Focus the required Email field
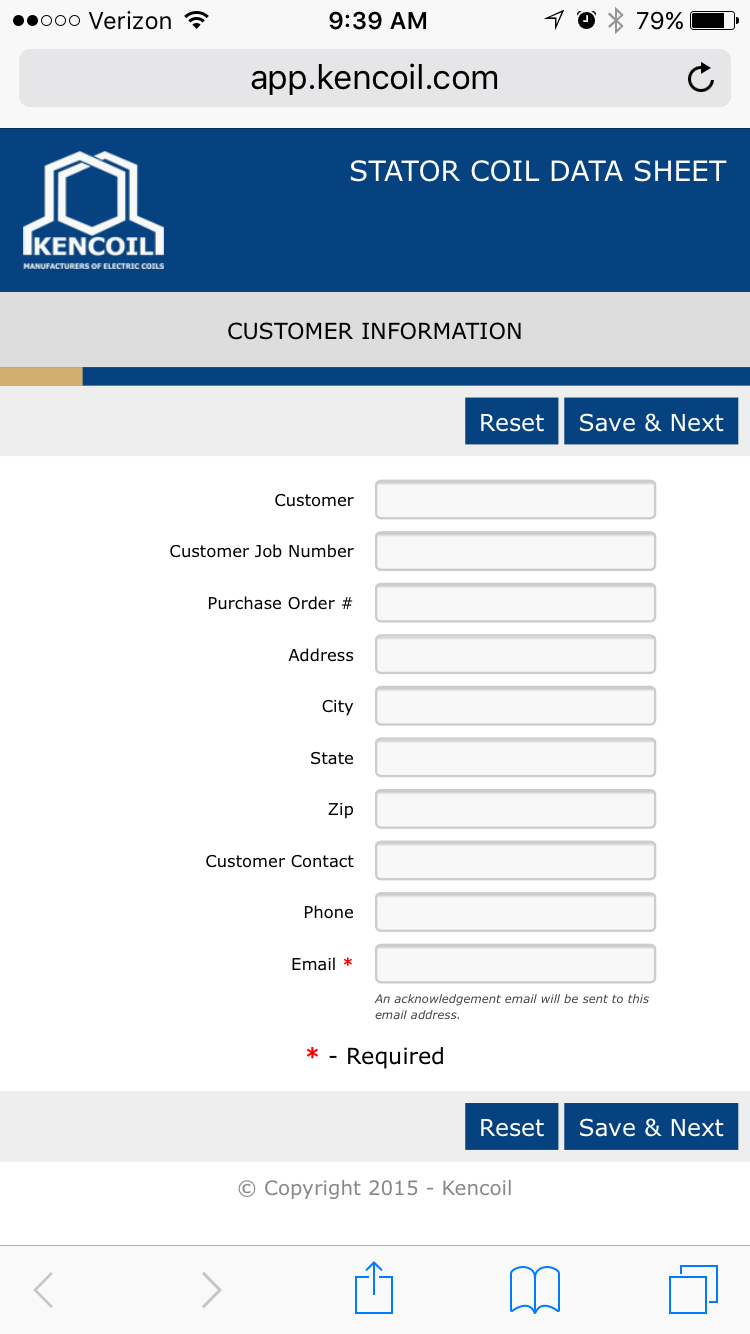Viewport: 750px width, 1334px height. point(515,964)
